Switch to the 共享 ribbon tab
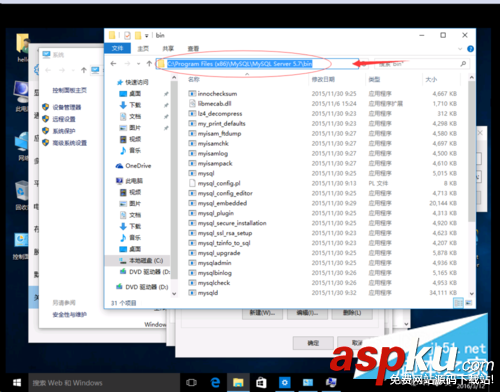Viewport: 500px width, 392px height. pos(168,49)
